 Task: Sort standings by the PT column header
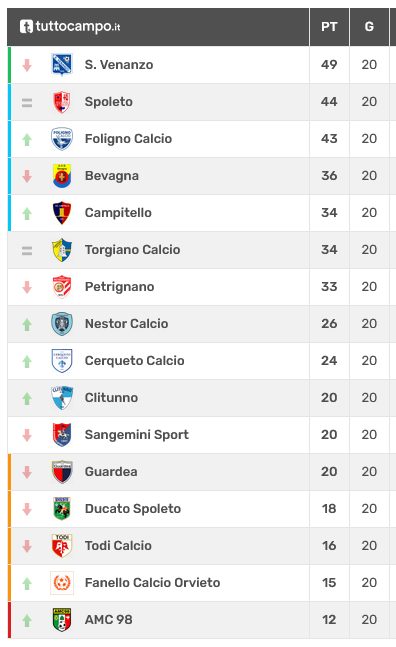[329, 27]
